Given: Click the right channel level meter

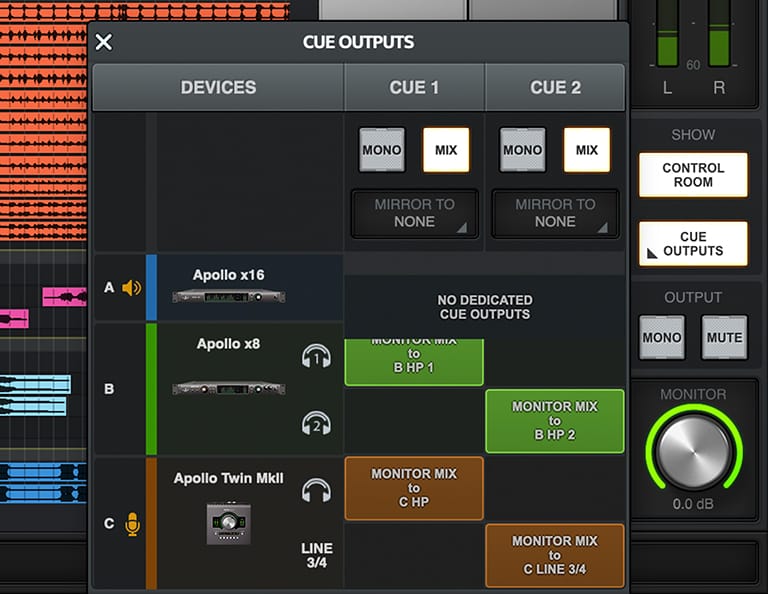Looking at the screenshot, I should pyautogui.click(x=719, y=33).
